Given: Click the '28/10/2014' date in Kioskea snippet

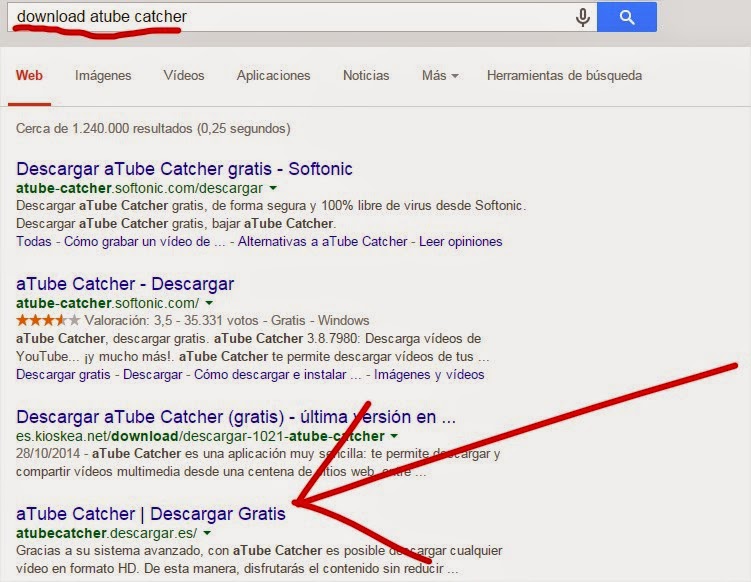Looking at the screenshot, I should 48,454.
